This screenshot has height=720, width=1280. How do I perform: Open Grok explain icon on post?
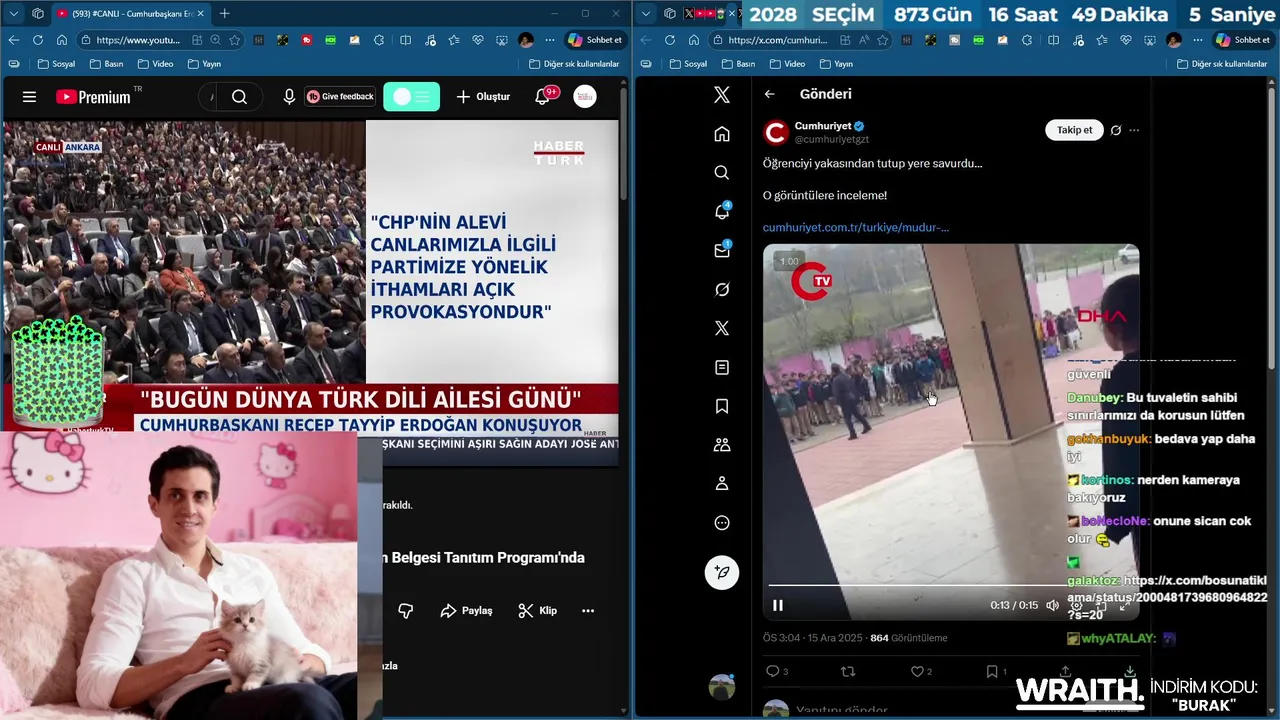(x=1116, y=130)
